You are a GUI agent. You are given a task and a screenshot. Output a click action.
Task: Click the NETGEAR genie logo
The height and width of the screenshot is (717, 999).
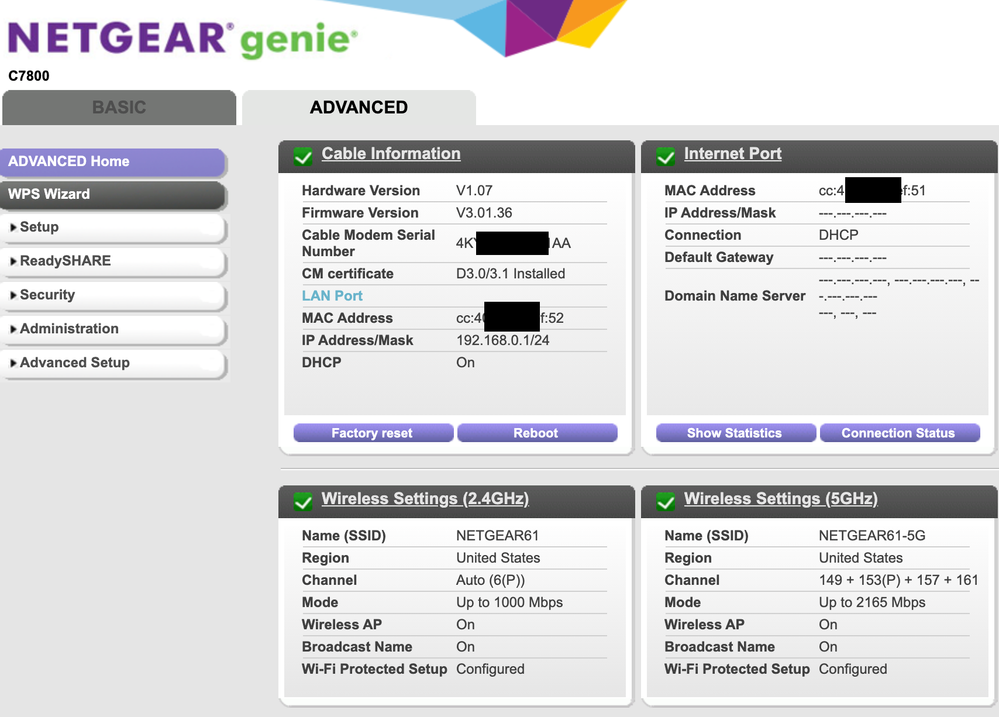pos(182,38)
